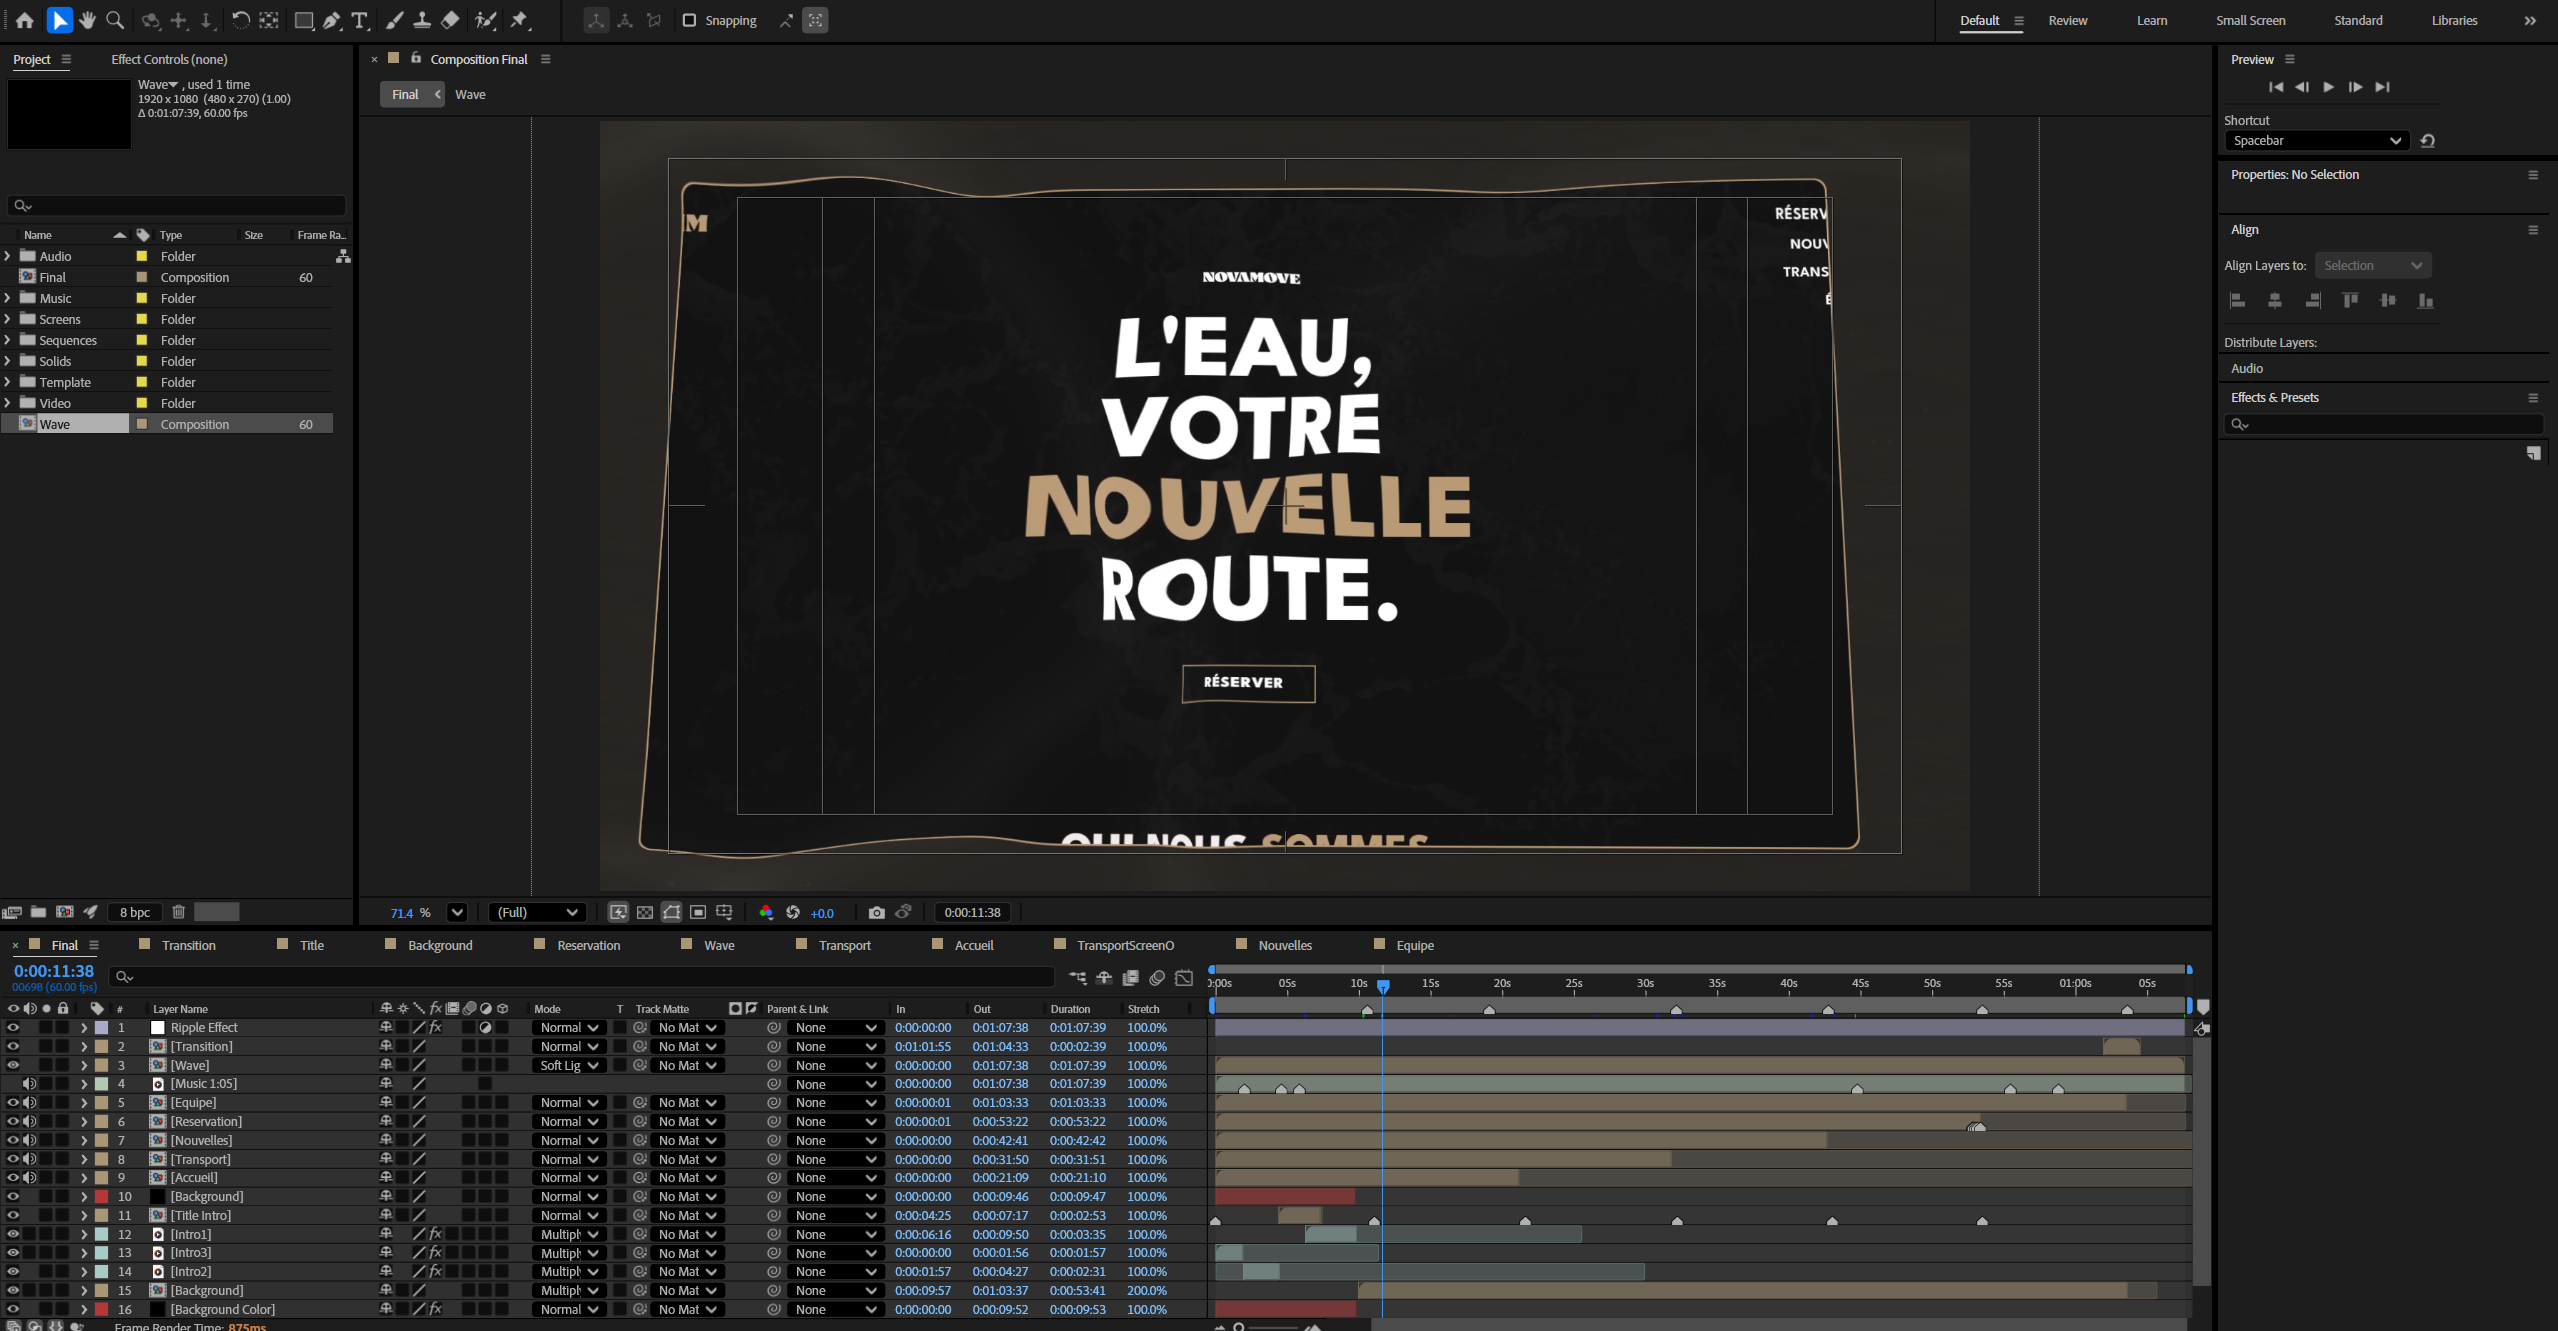This screenshot has height=1331, width=2558.
Task: Open the Review workspace
Action: [x=2067, y=20]
